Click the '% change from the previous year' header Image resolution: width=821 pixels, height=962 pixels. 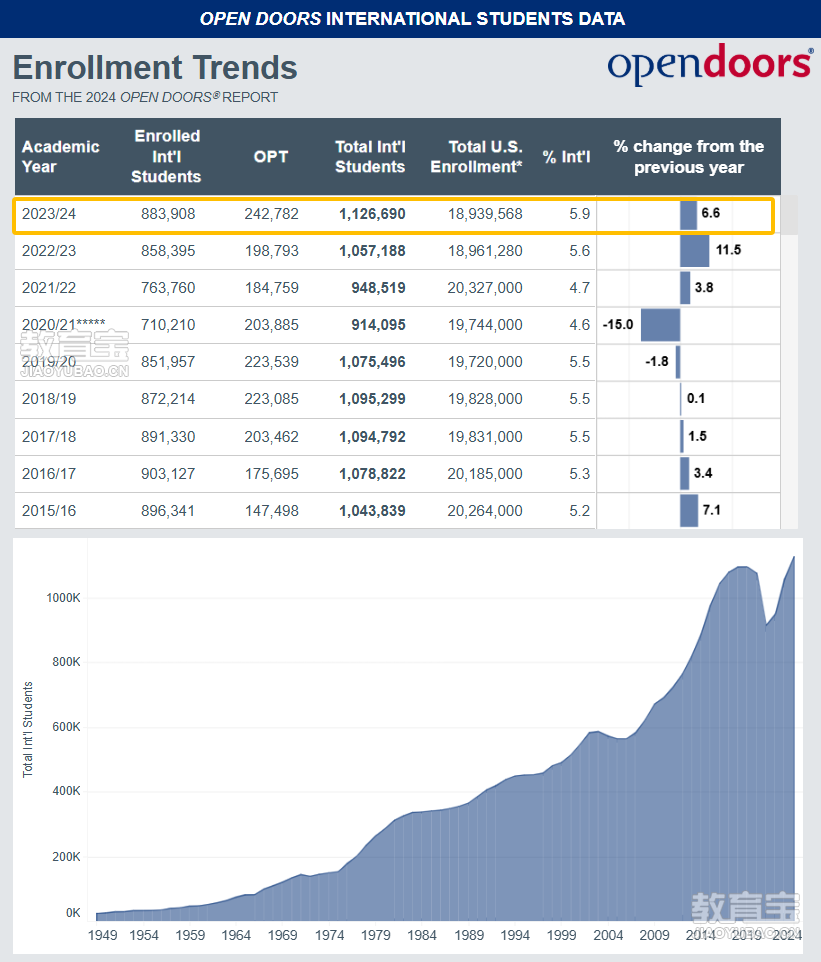click(688, 156)
